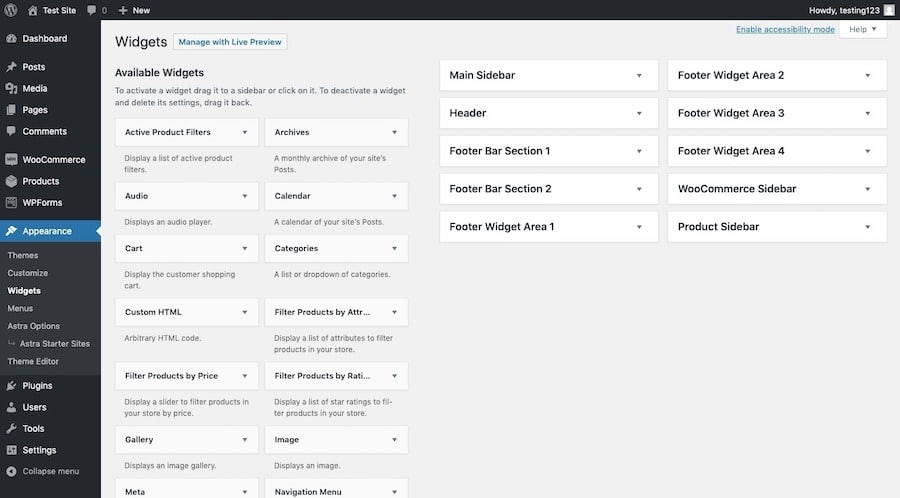Click the Dashboard gauge icon in sidebar

(11, 39)
